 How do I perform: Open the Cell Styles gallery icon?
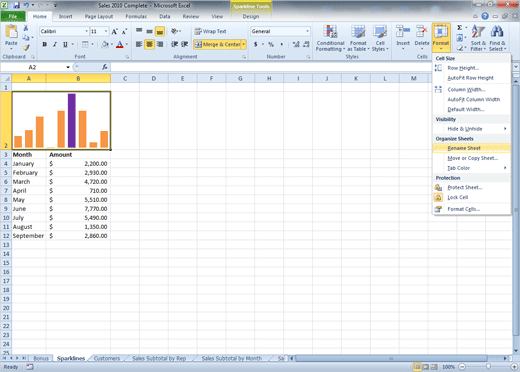point(380,32)
